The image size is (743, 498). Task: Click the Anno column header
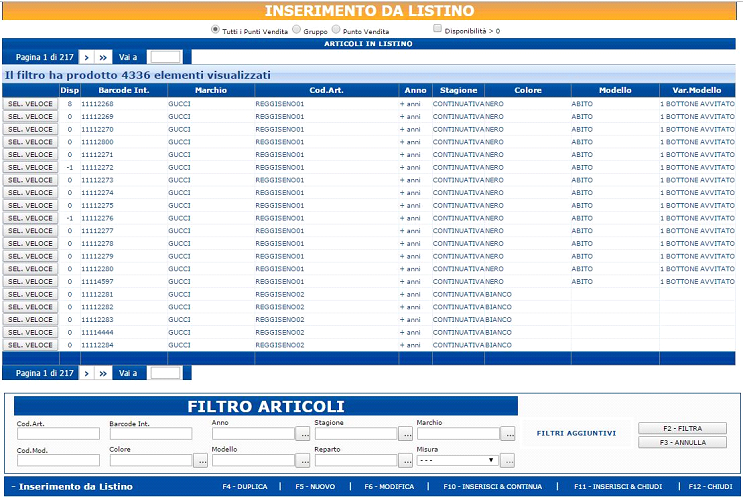(416, 90)
